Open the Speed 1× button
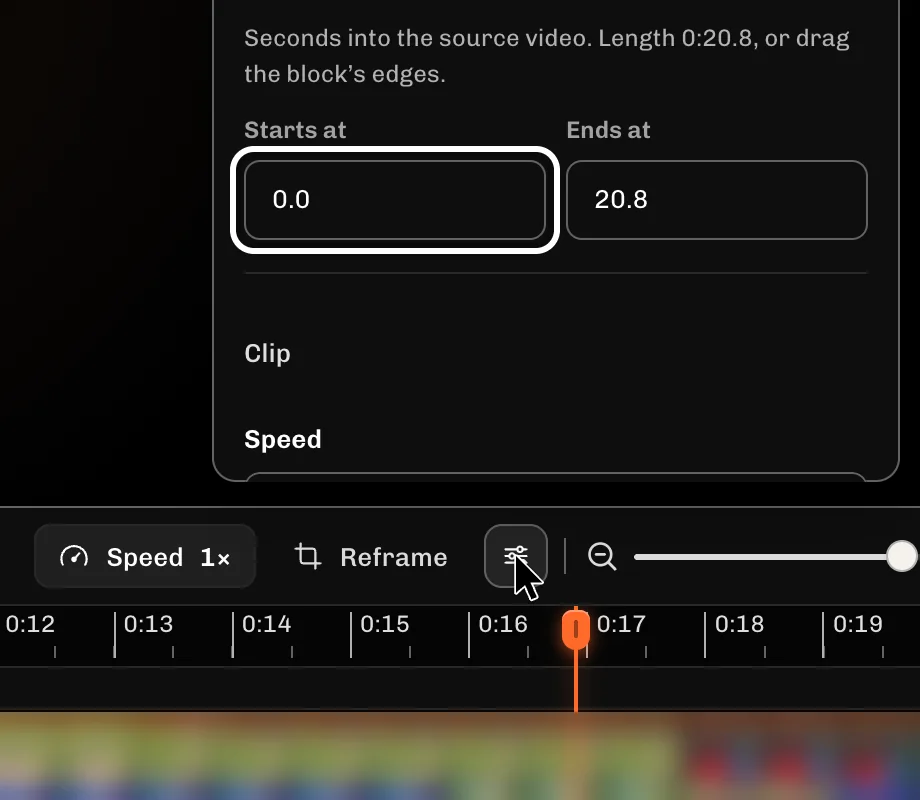The width and height of the screenshot is (920, 800). 145,556
